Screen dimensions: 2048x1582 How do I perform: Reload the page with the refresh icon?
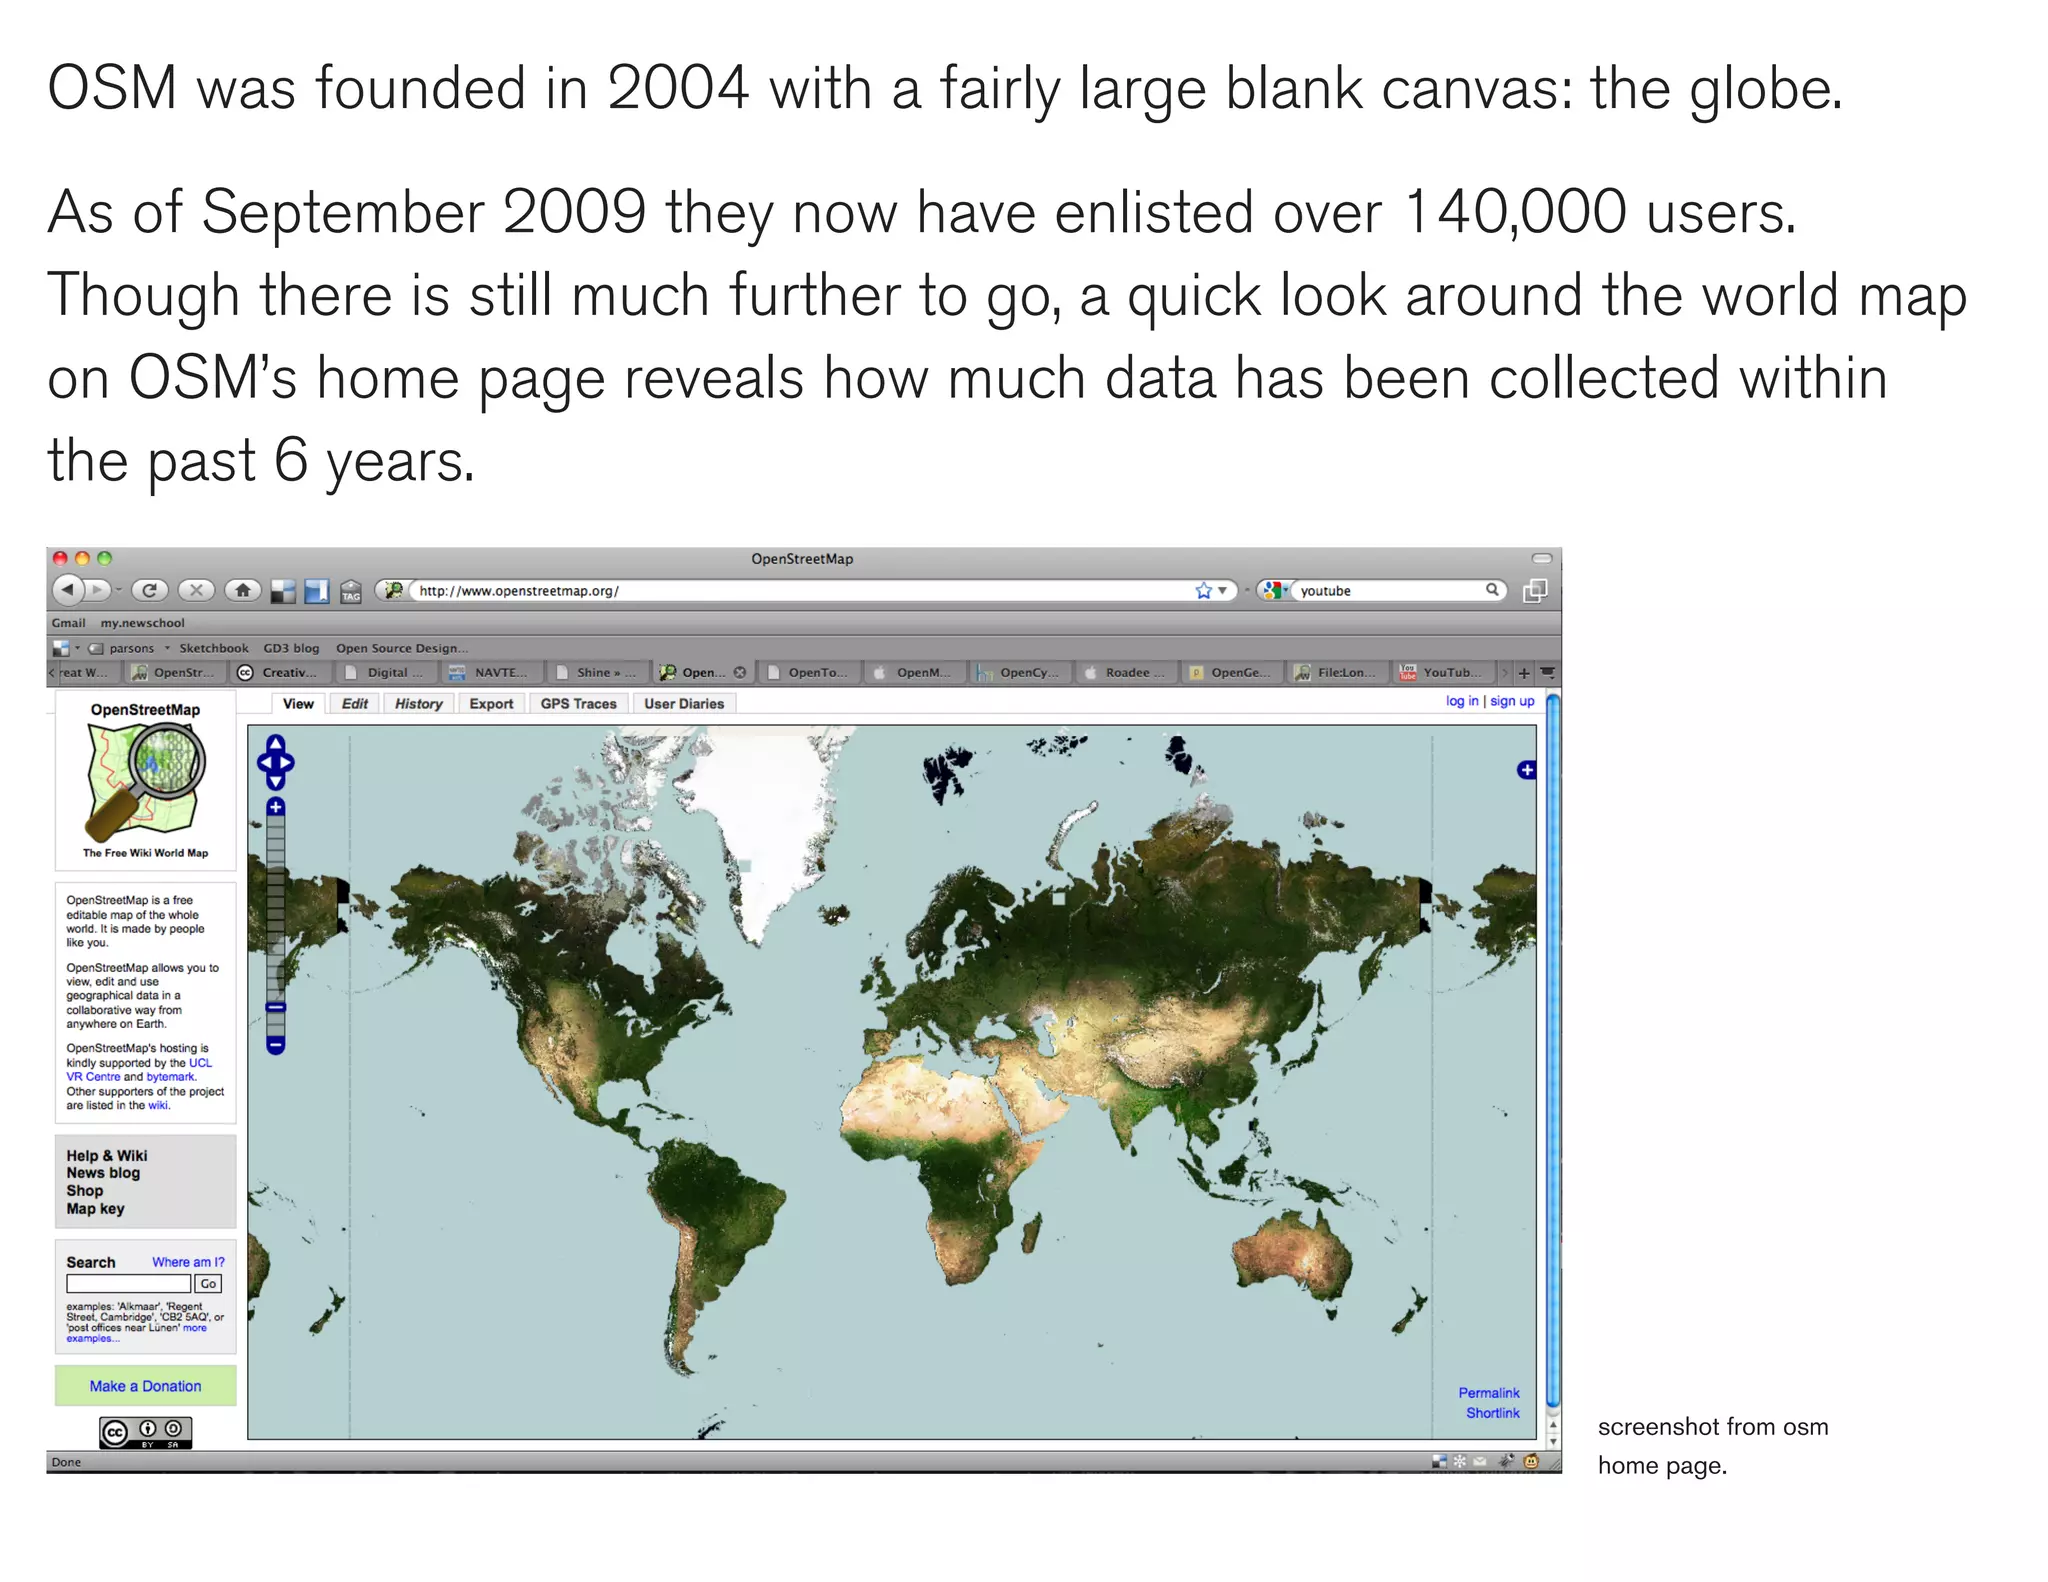point(149,590)
